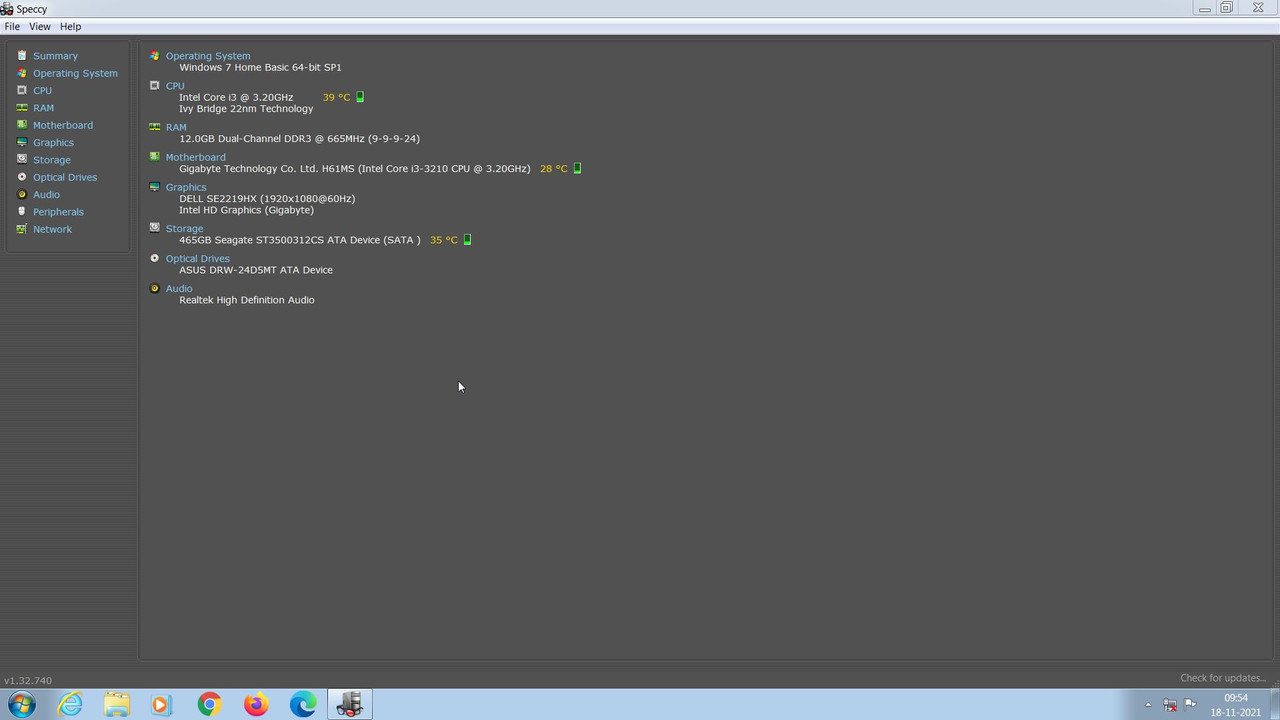Click motherboard temperature indicator next to 28 °C

click(x=577, y=168)
